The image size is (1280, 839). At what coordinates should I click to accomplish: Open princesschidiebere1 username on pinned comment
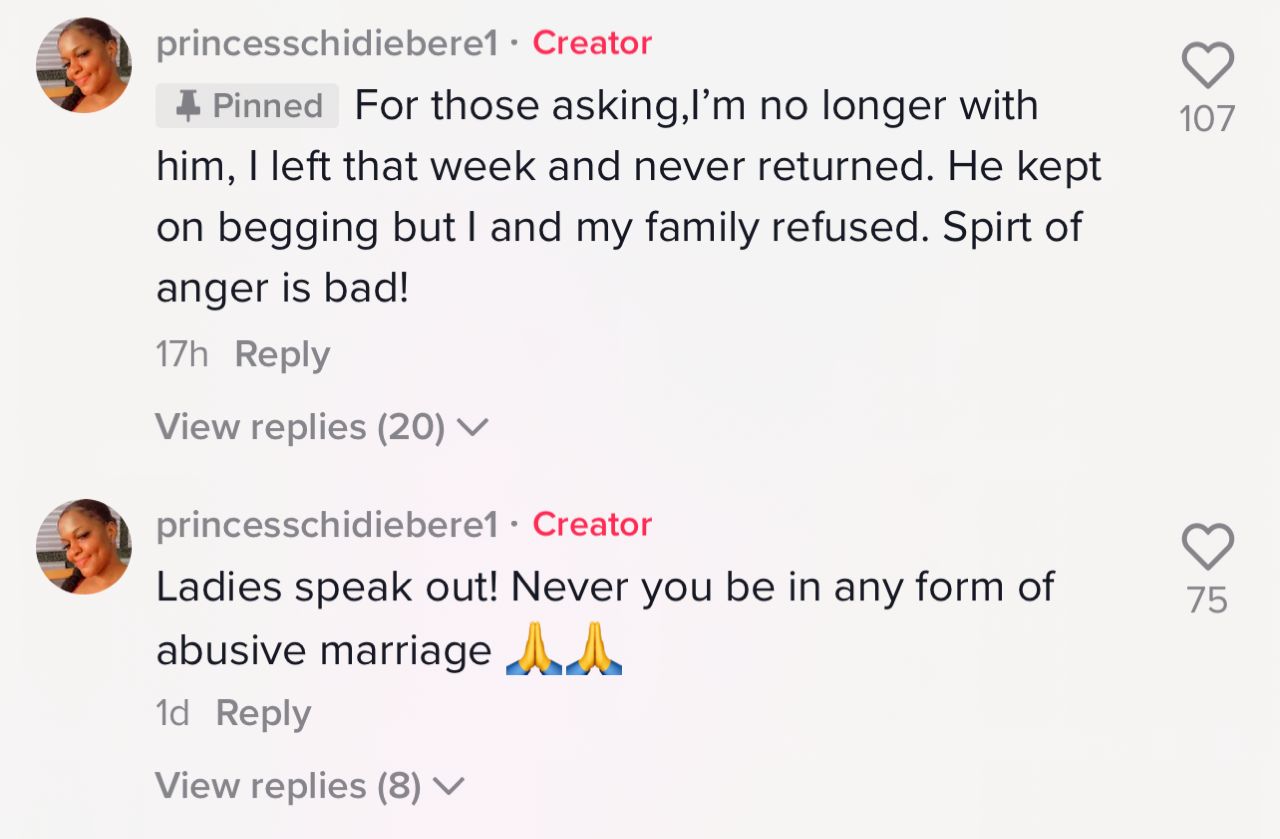[327, 43]
